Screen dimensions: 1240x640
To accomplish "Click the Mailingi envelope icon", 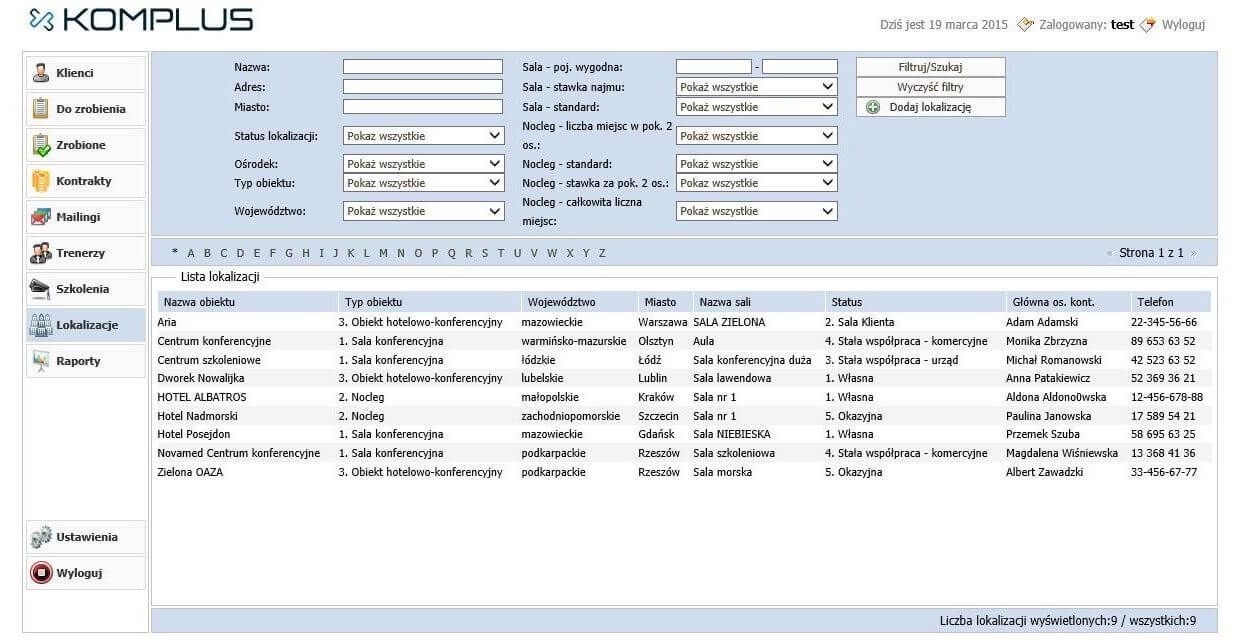I will pyautogui.click(x=41, y=217).
